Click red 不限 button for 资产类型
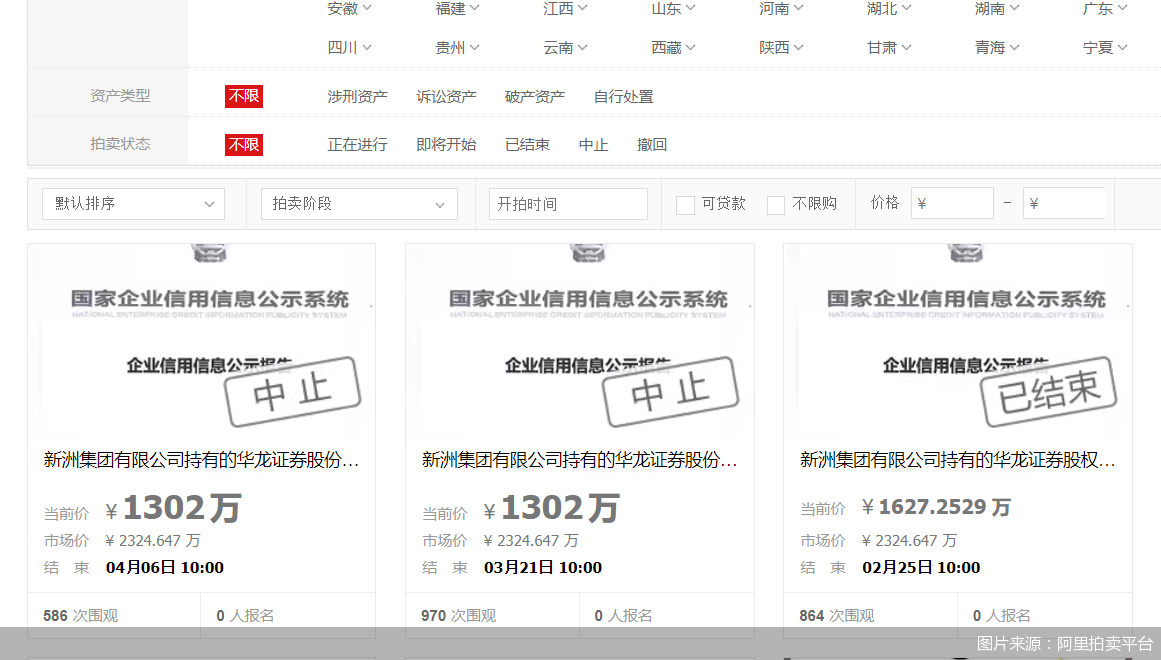 pos(244,97)
